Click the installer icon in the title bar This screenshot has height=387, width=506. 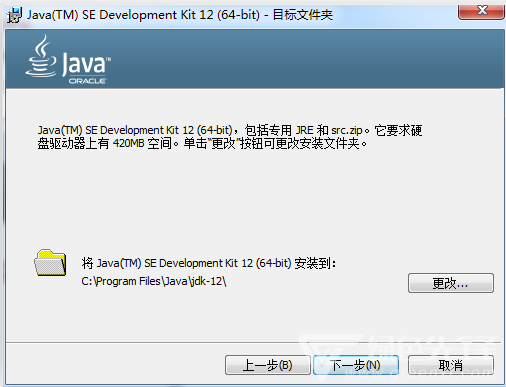tap(14, 15)
